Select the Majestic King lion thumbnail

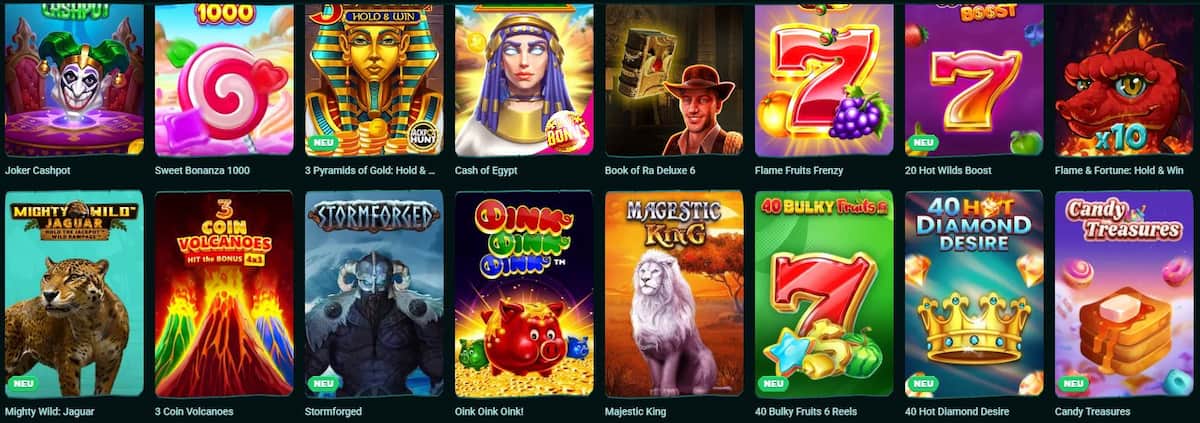674,293
